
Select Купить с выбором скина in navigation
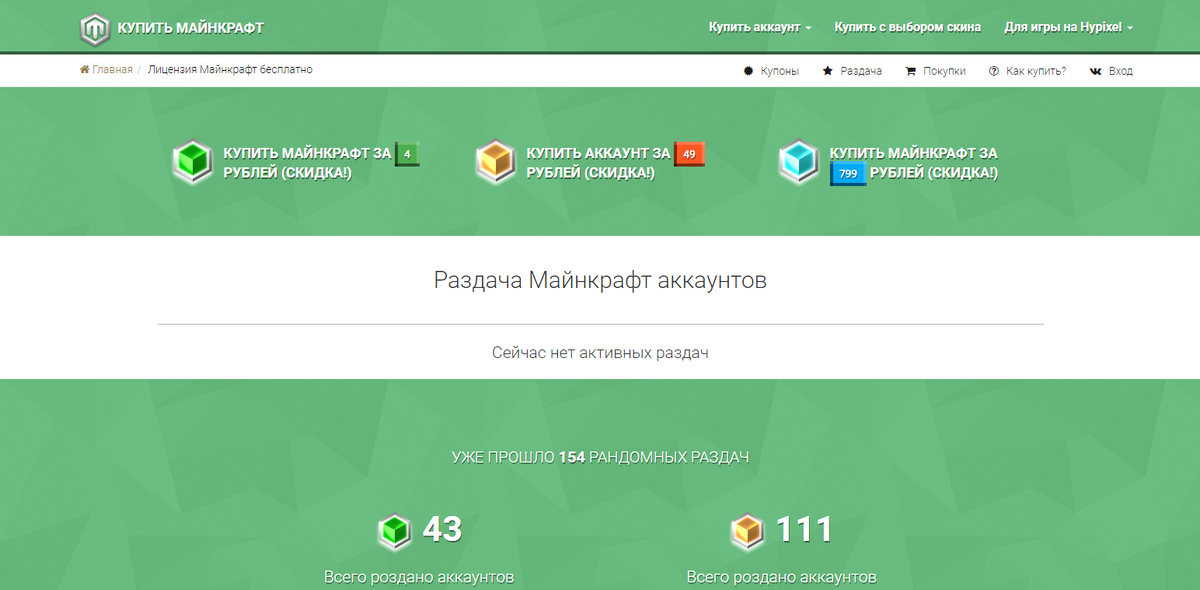[x=906, y=26]
